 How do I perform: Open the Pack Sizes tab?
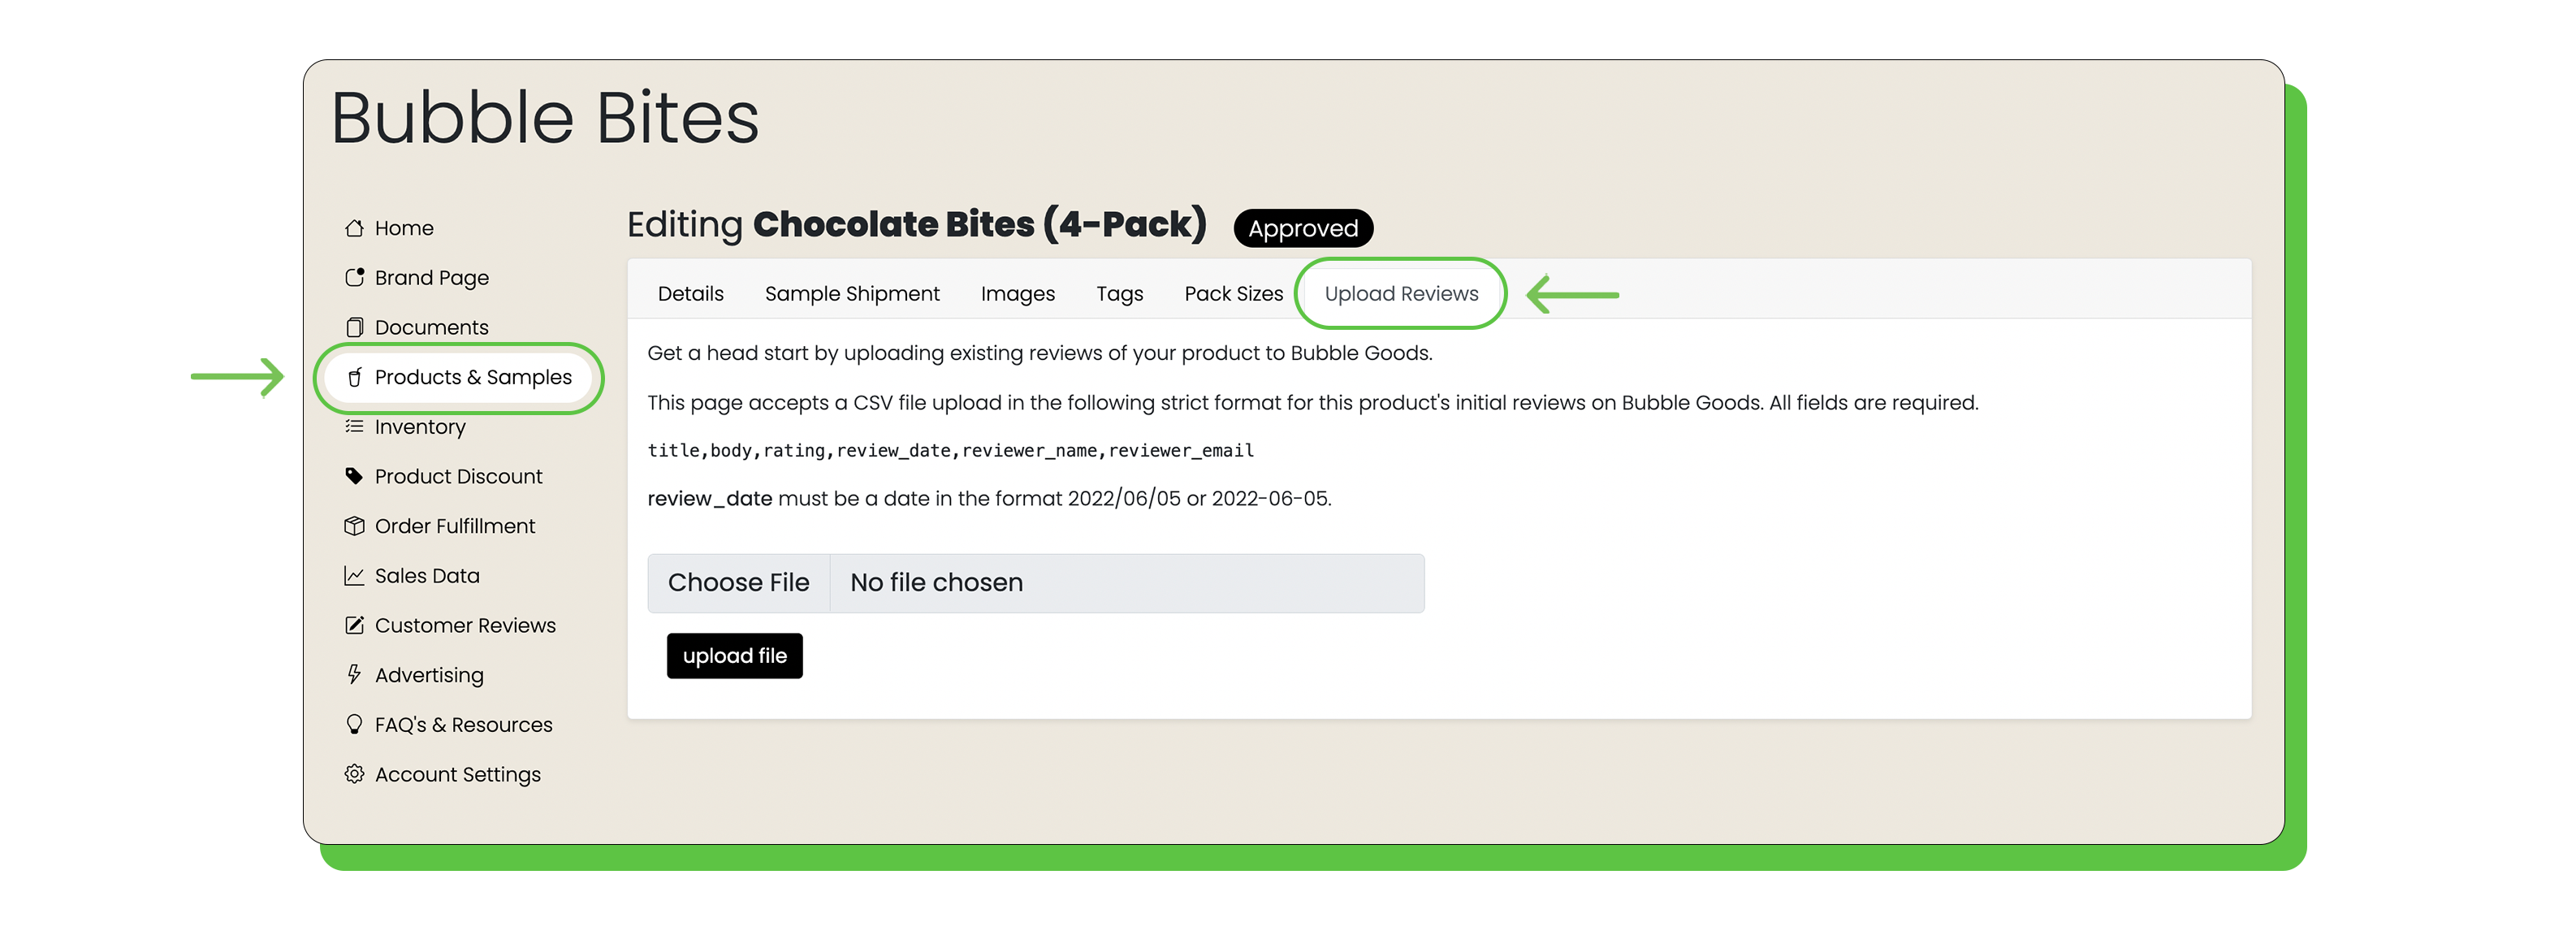coord(1233,294)
